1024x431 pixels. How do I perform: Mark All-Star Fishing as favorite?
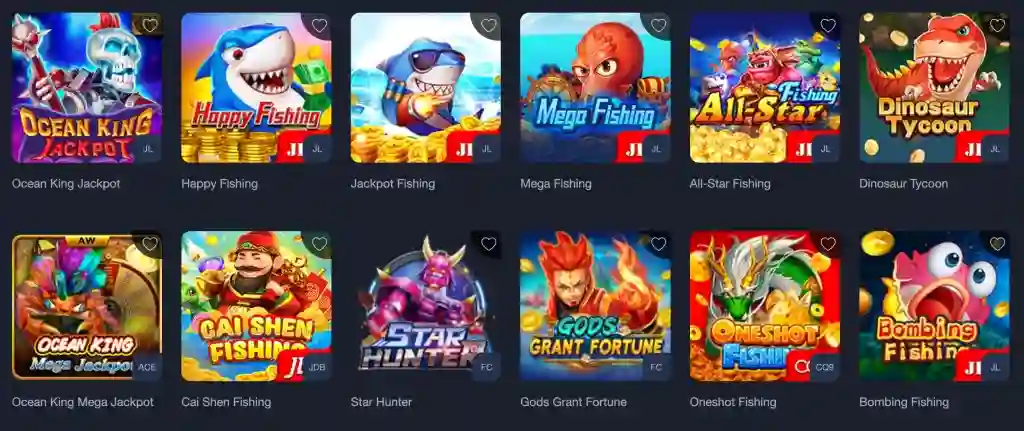(828, 25)
